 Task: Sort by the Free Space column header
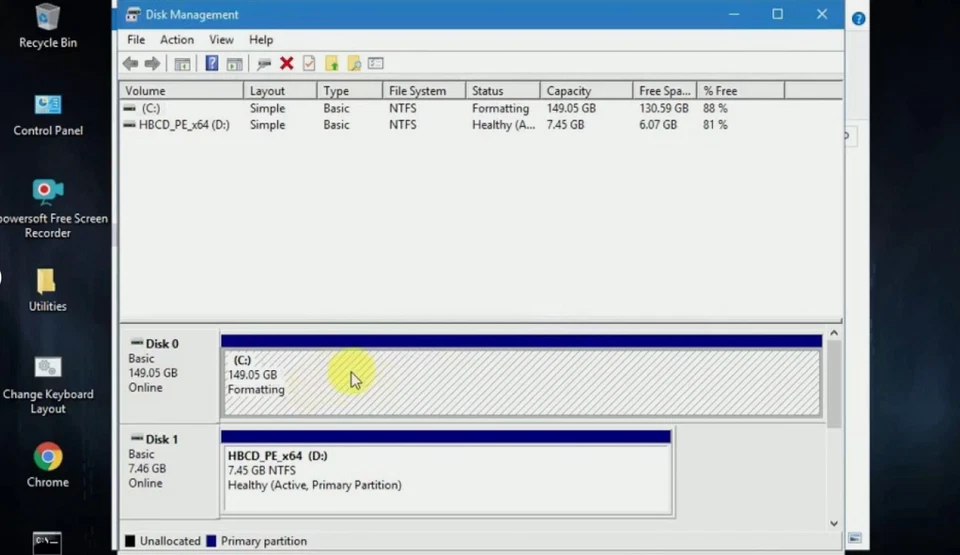[664, 91]
